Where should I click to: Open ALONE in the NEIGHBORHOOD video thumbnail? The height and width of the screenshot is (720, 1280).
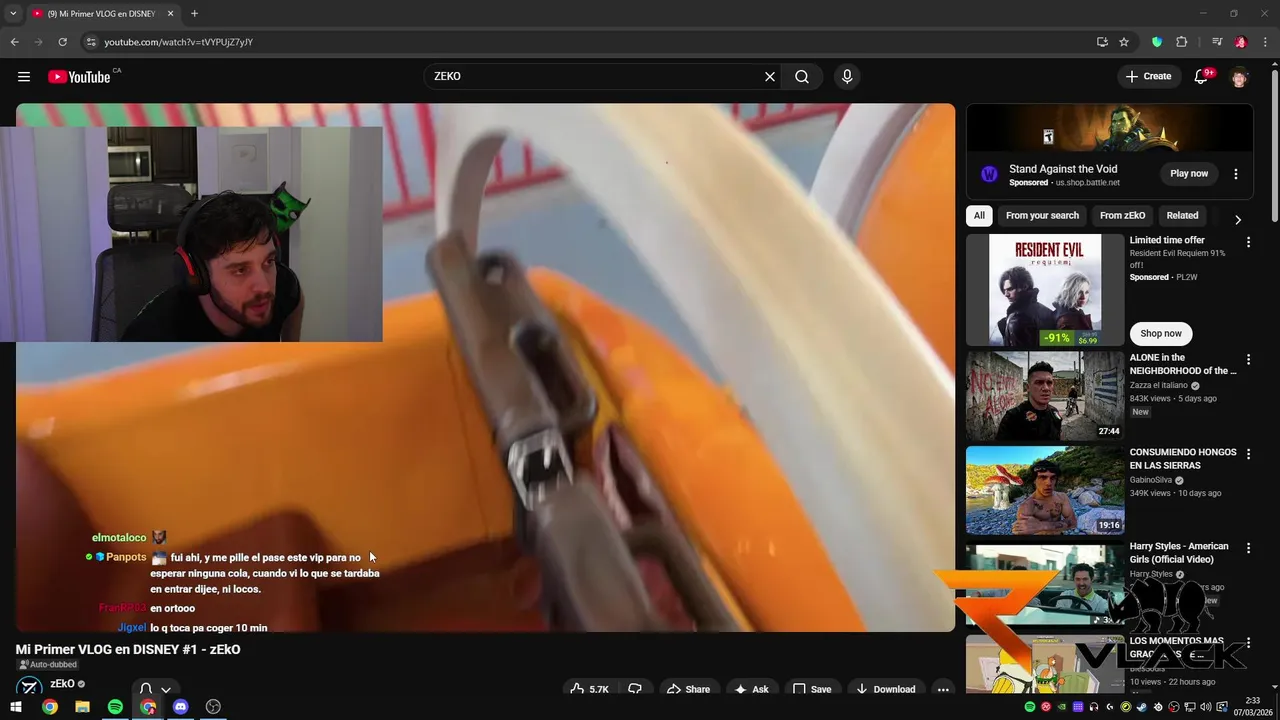coord(1045,396)
